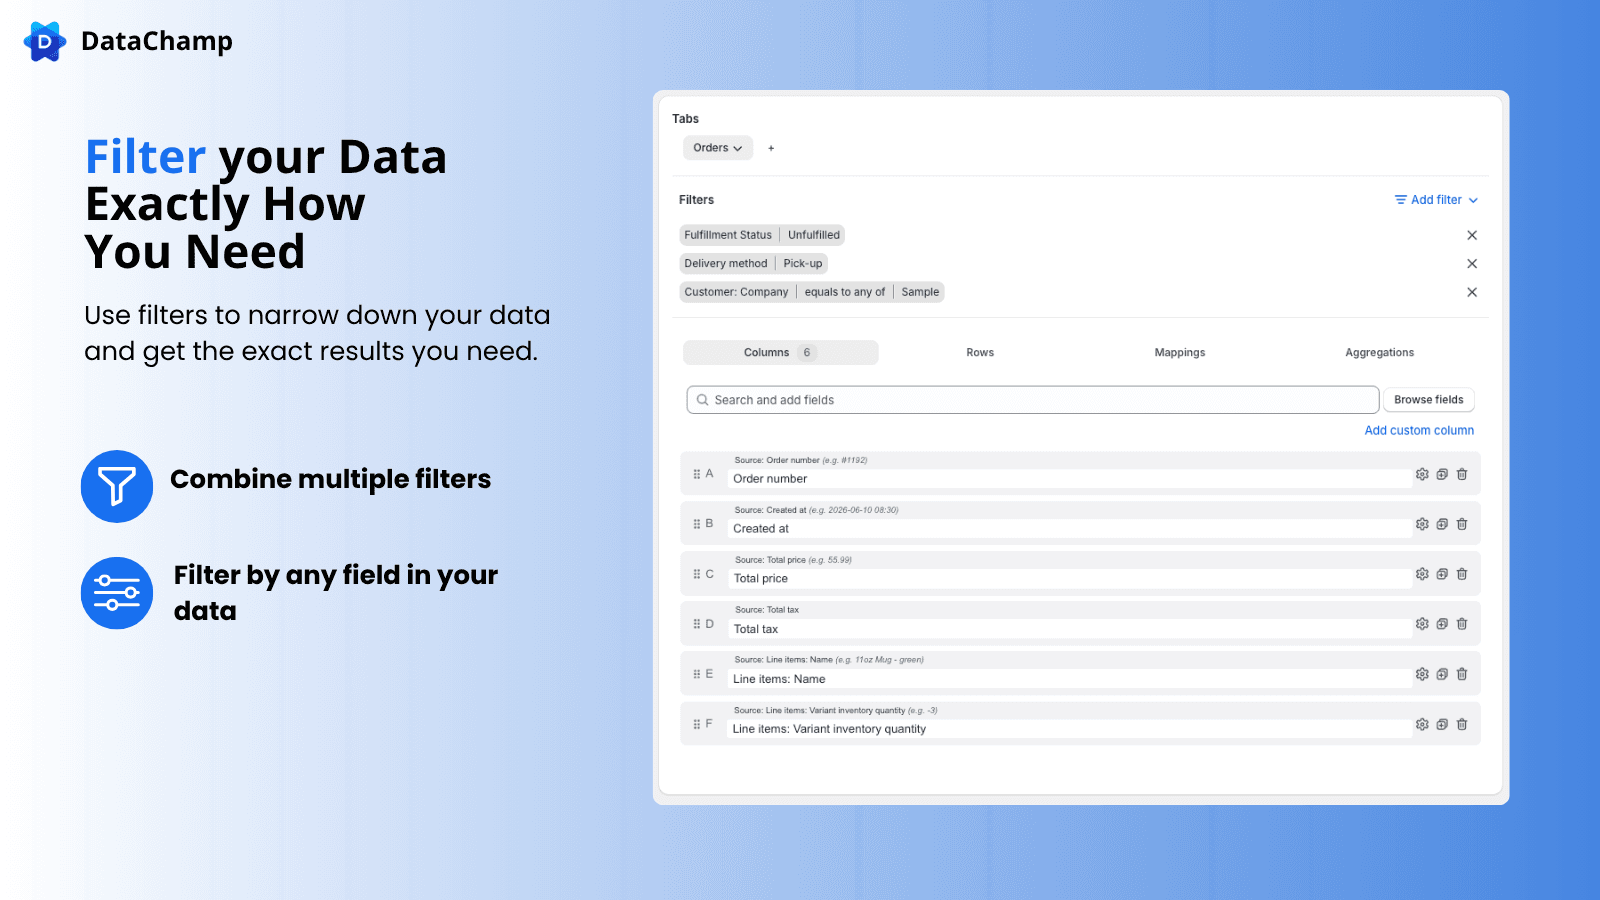Click the Browse fields button
Image resolution: width=1600 pixels, height=900 pixels.
click(1429, 400)
